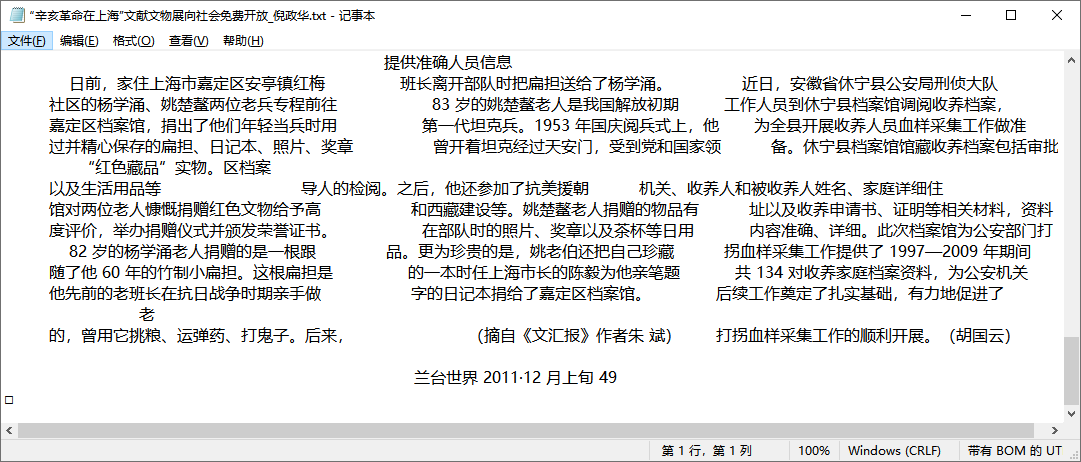Click the text 机关、收养人和被收养人姓名、家庭详细住
This screenshot has width=1081, height=462.
coord(791,188)
